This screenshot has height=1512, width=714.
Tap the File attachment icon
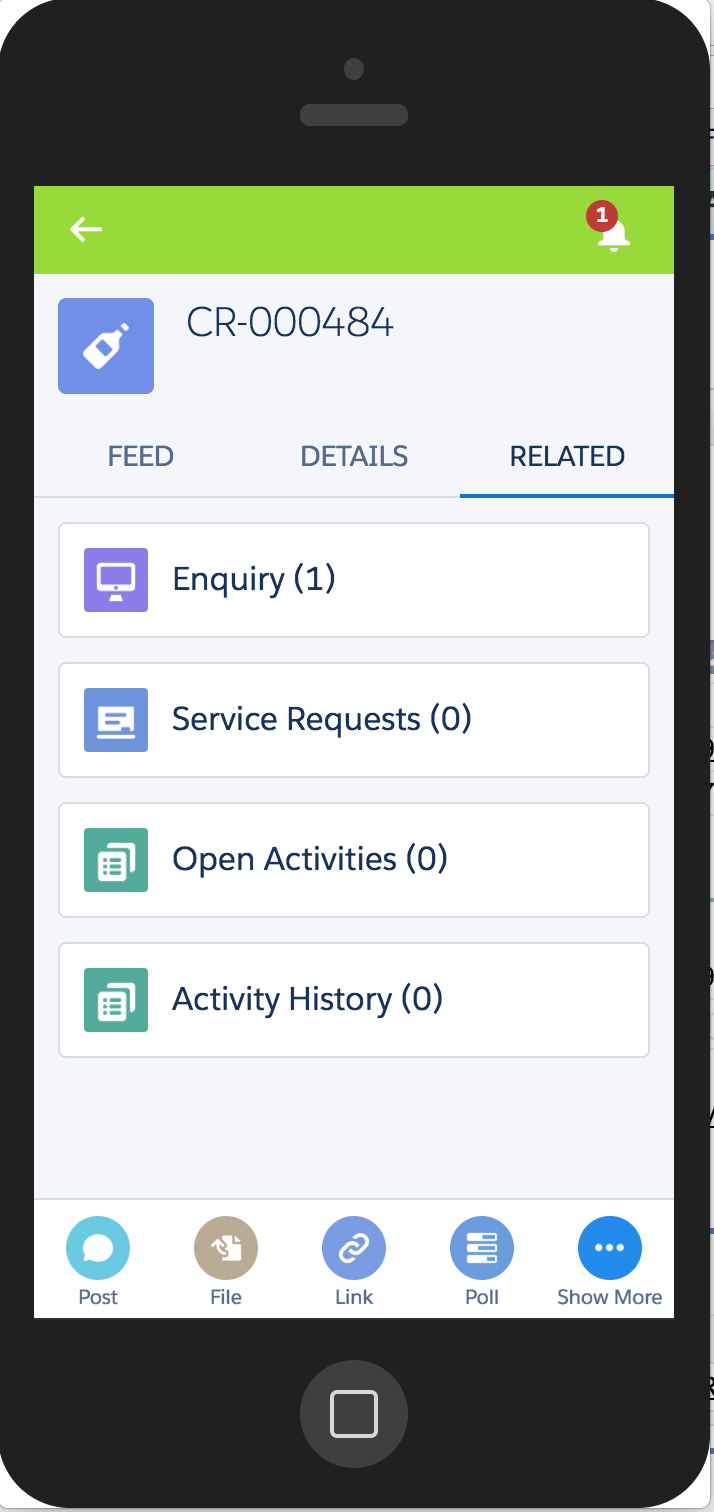tap(226, 1248)
